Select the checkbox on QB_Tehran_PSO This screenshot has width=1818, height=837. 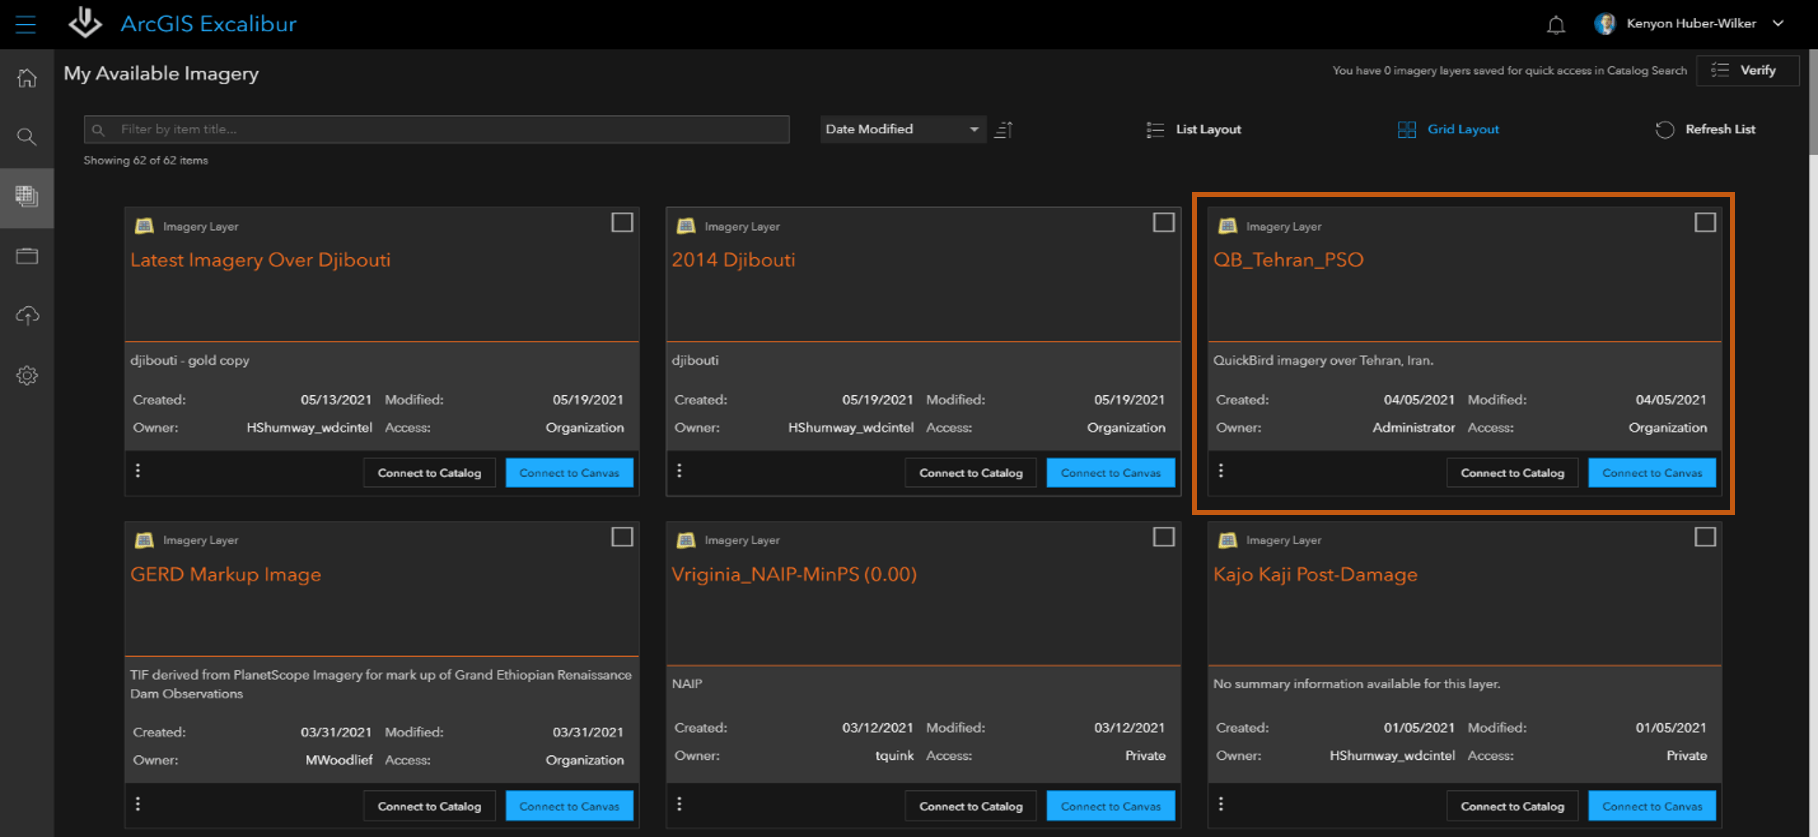coord(1705,222)
